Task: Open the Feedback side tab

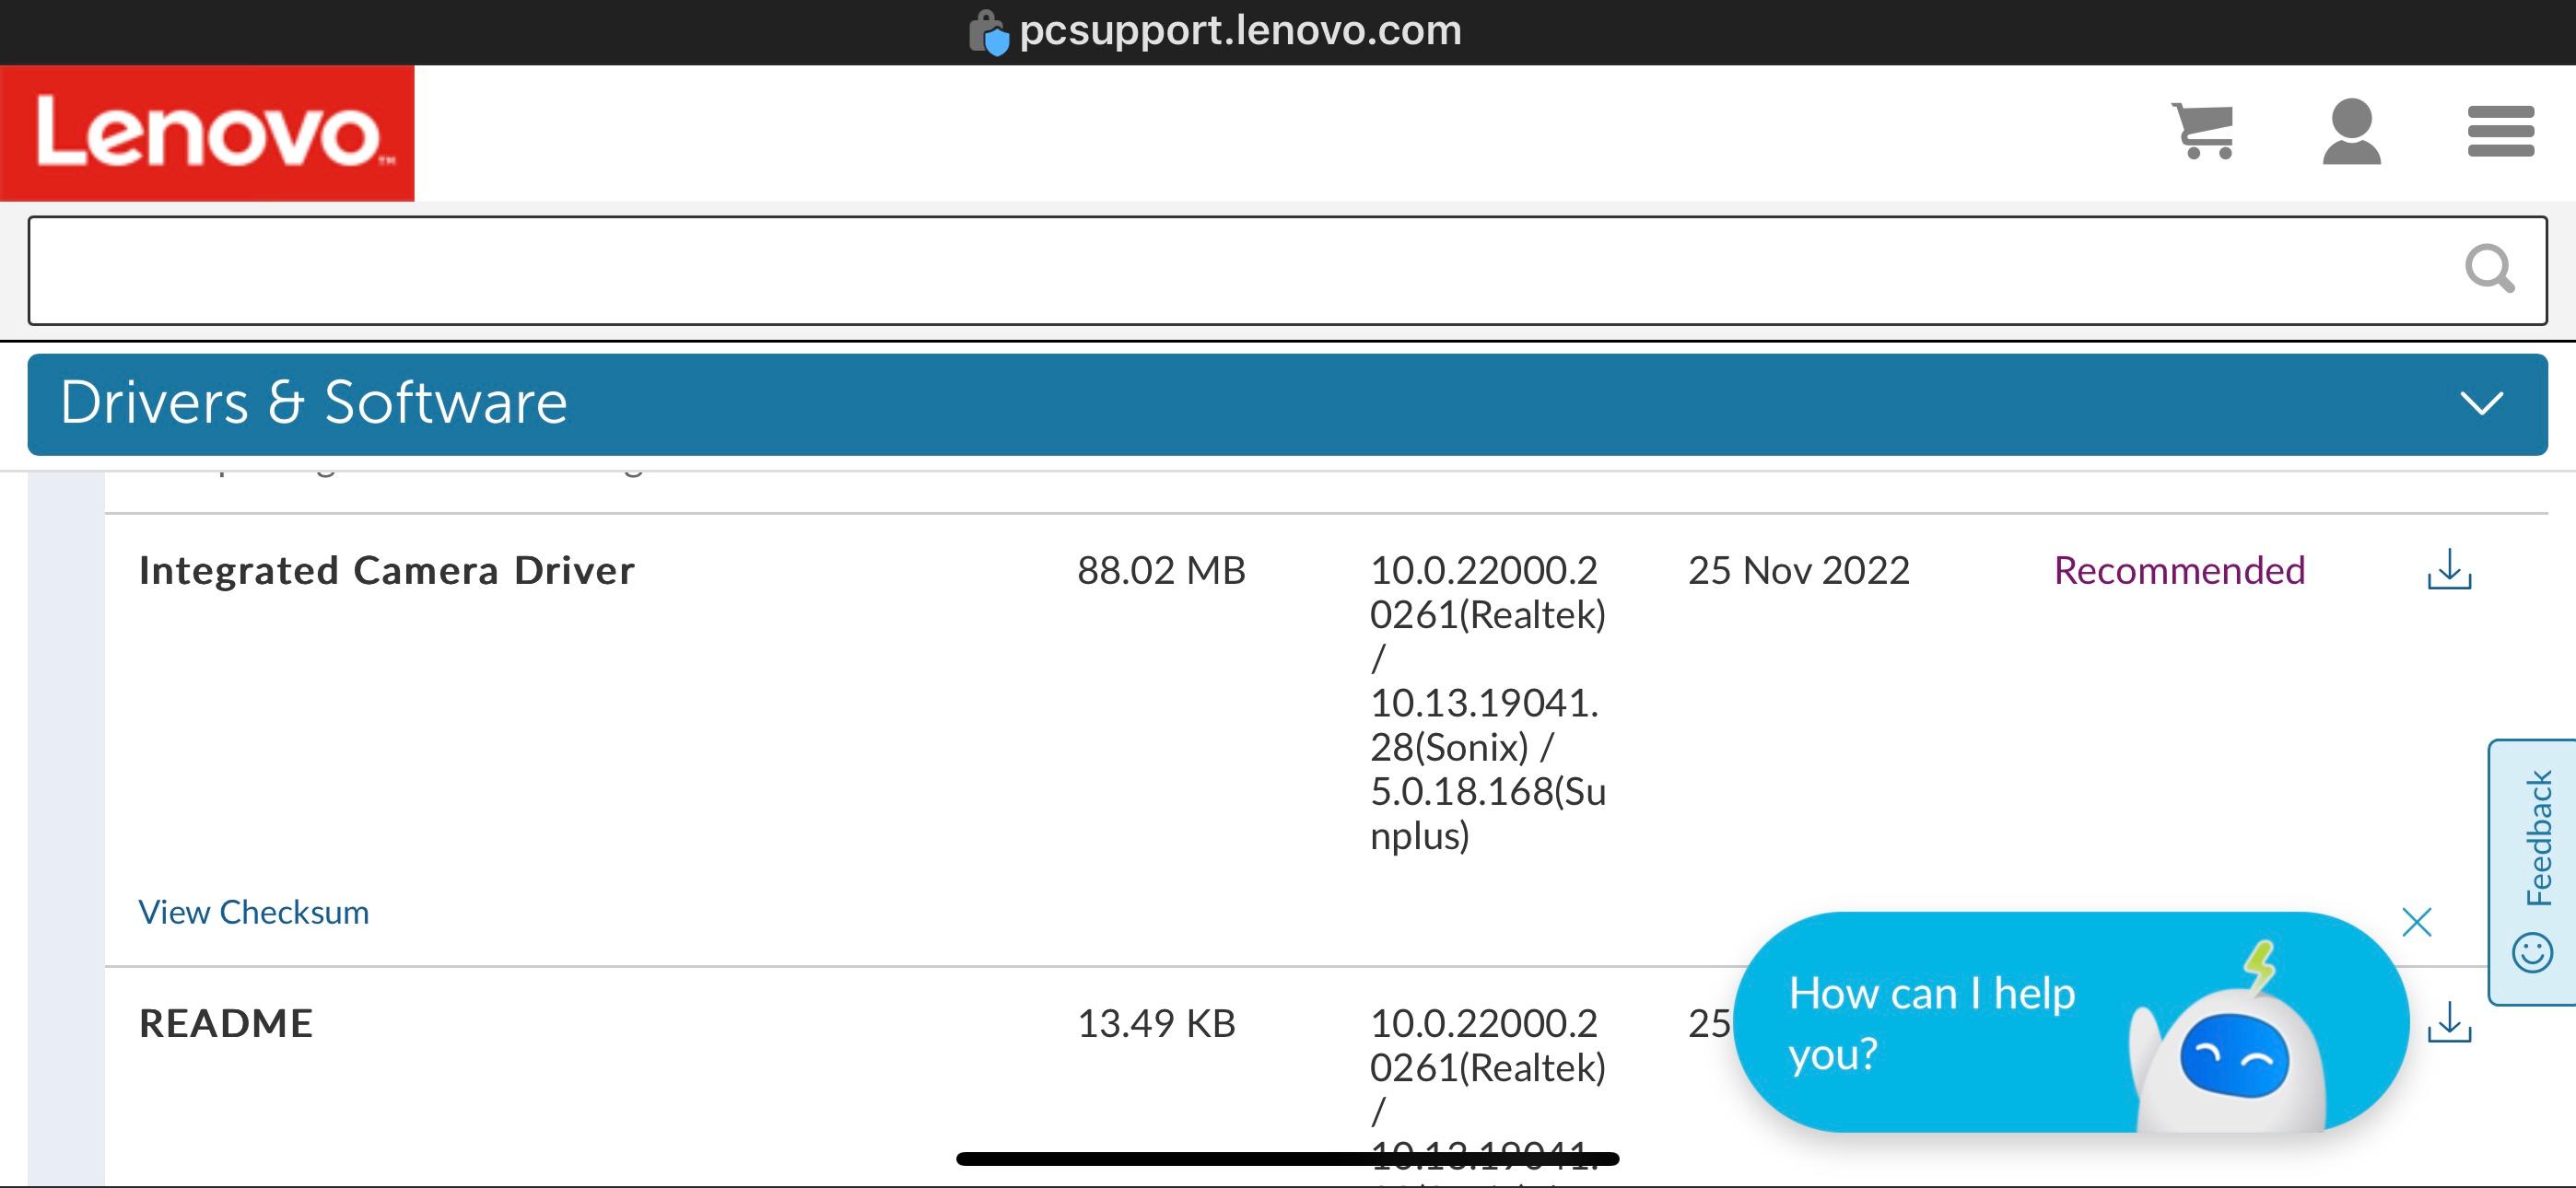Action: (2531, 872)
